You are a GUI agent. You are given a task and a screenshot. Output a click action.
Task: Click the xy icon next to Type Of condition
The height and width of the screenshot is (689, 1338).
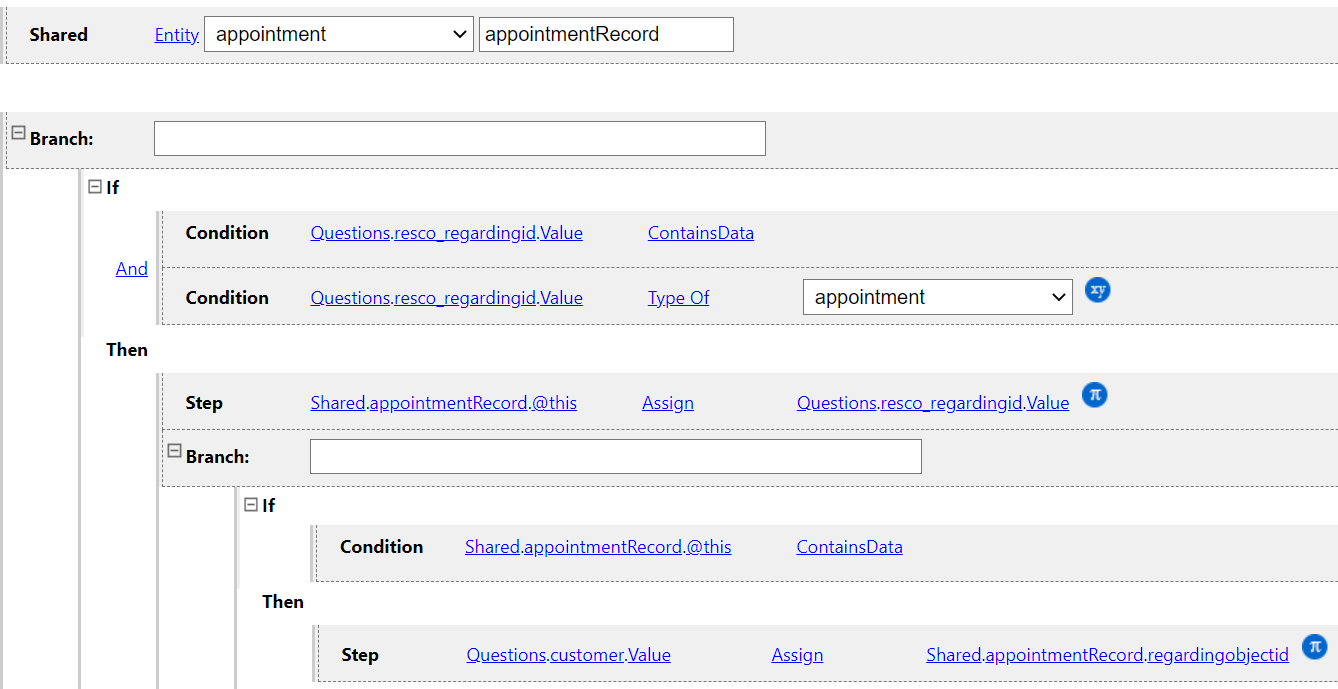[1097, 291]
